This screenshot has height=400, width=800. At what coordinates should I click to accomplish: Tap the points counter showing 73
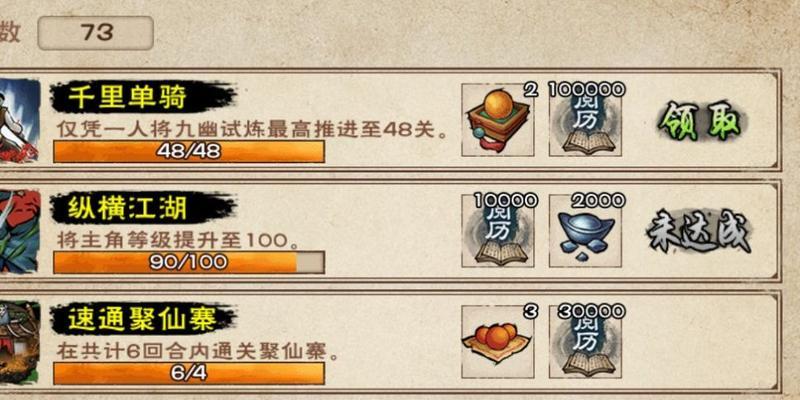96,33
